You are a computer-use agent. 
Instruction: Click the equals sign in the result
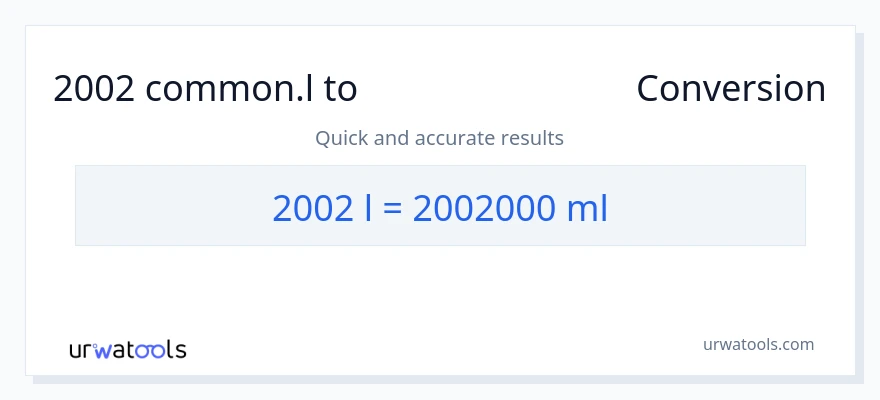click(393, 207)
